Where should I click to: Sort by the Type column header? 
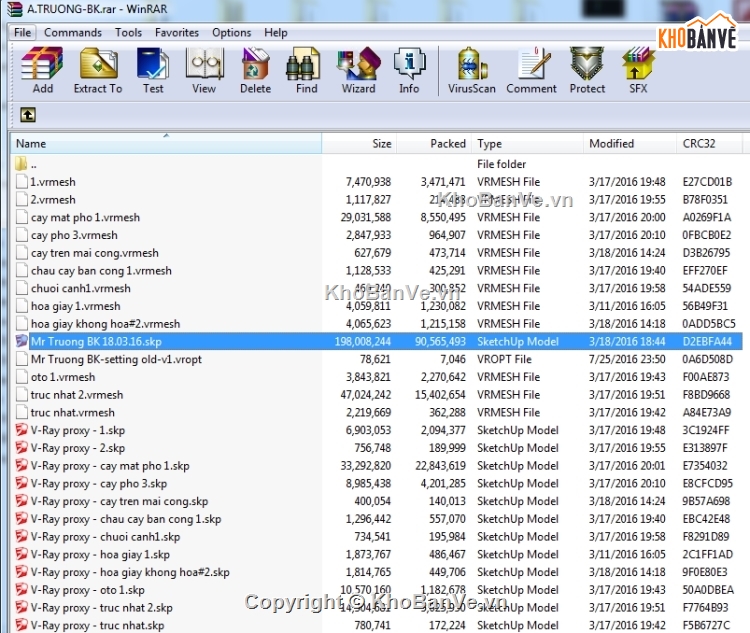coord(528,144)
